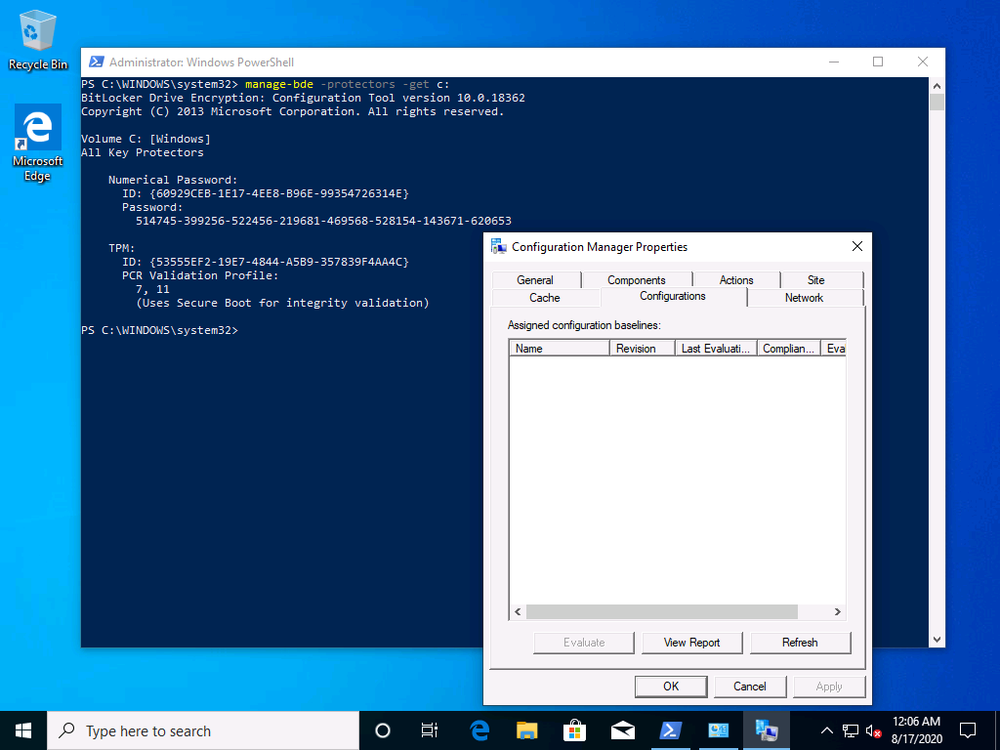This screenshot has width=1000, height=750.
Task: Select the Configurations tab
Action: click(673, 297)
